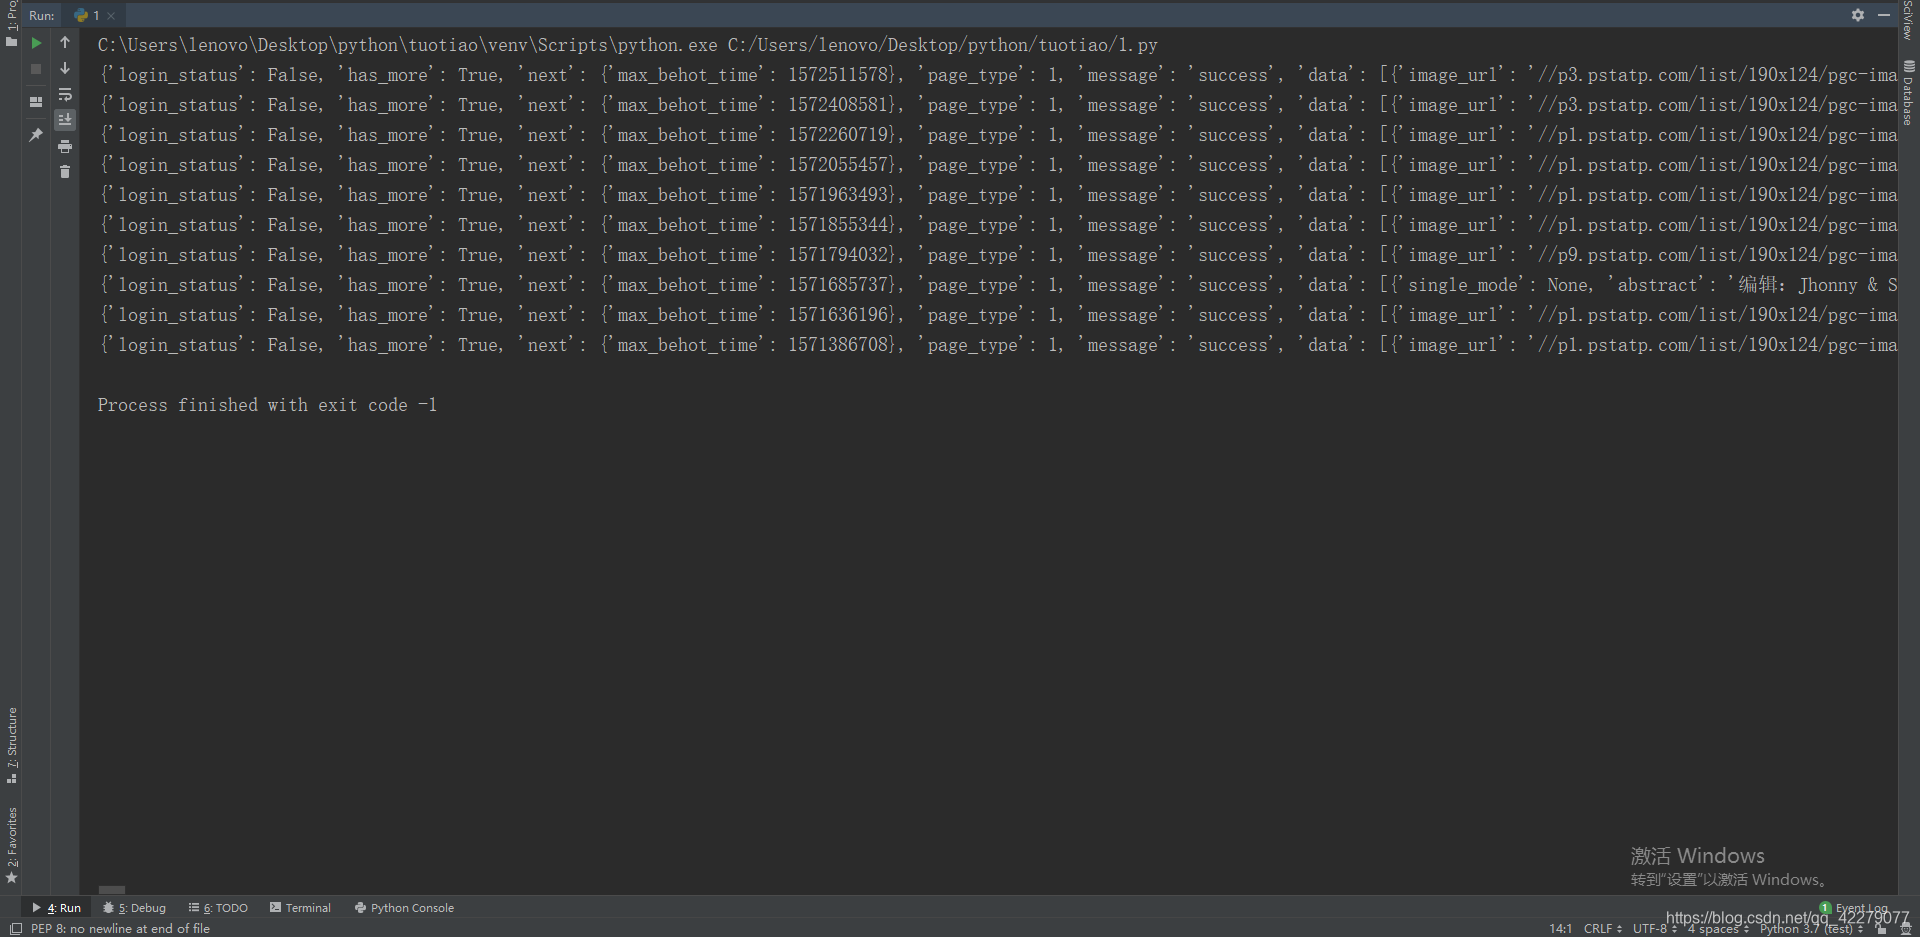Click the tool window quick access icon in status bar corner
The height and width of the screenshot is (937, 1920).
pyautogui.click(x=15, y=929)
